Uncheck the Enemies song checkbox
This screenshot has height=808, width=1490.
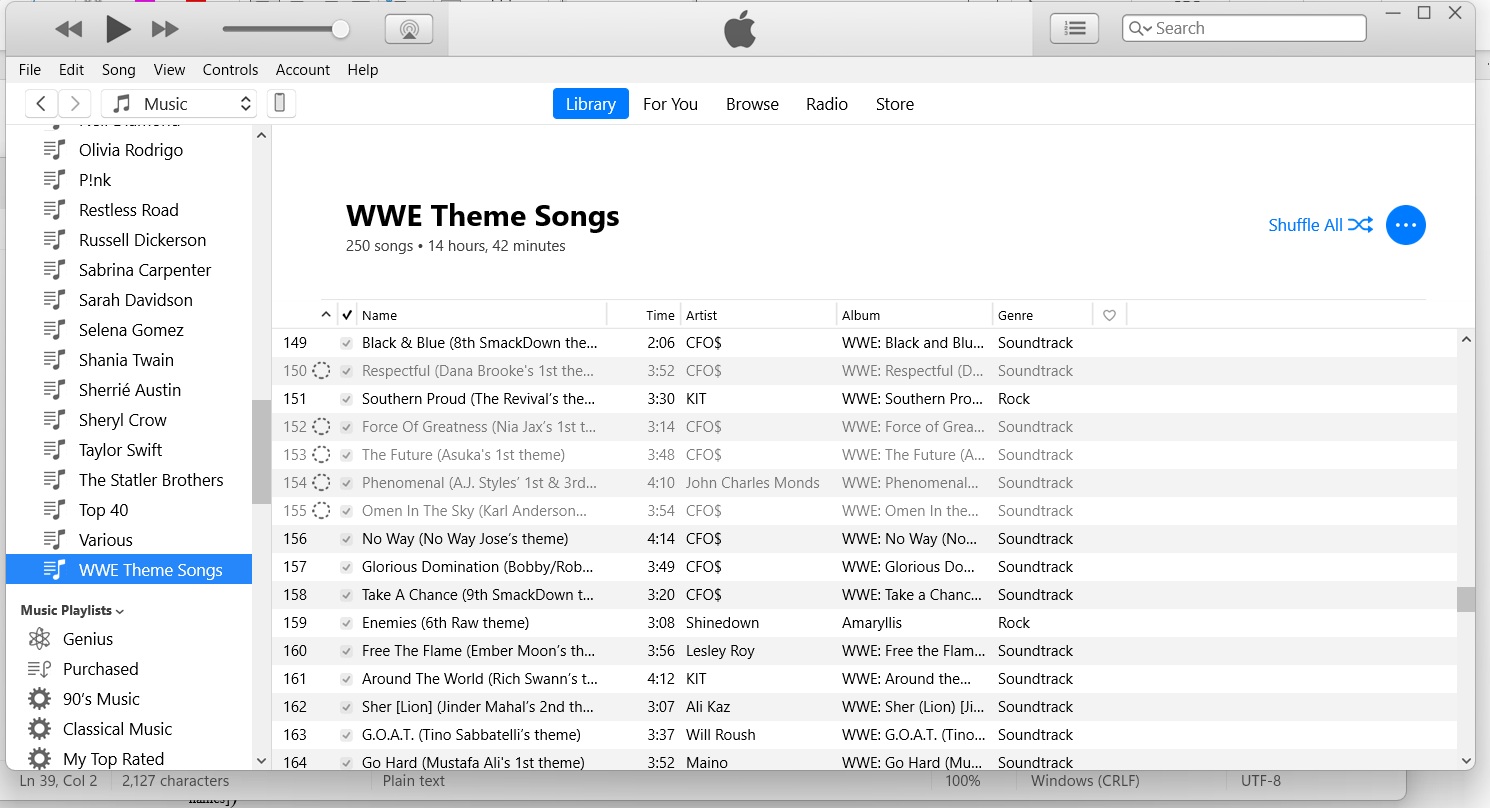(346, 623)
